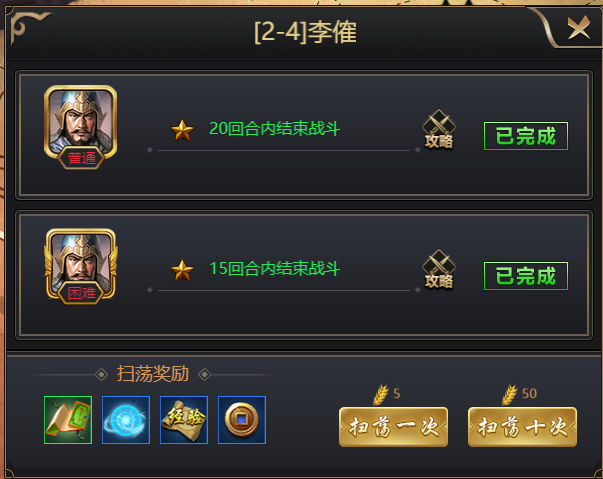Click the sweep ten times button
The height and width of the screenshot is (479, 603).
(x=522, y=427)
